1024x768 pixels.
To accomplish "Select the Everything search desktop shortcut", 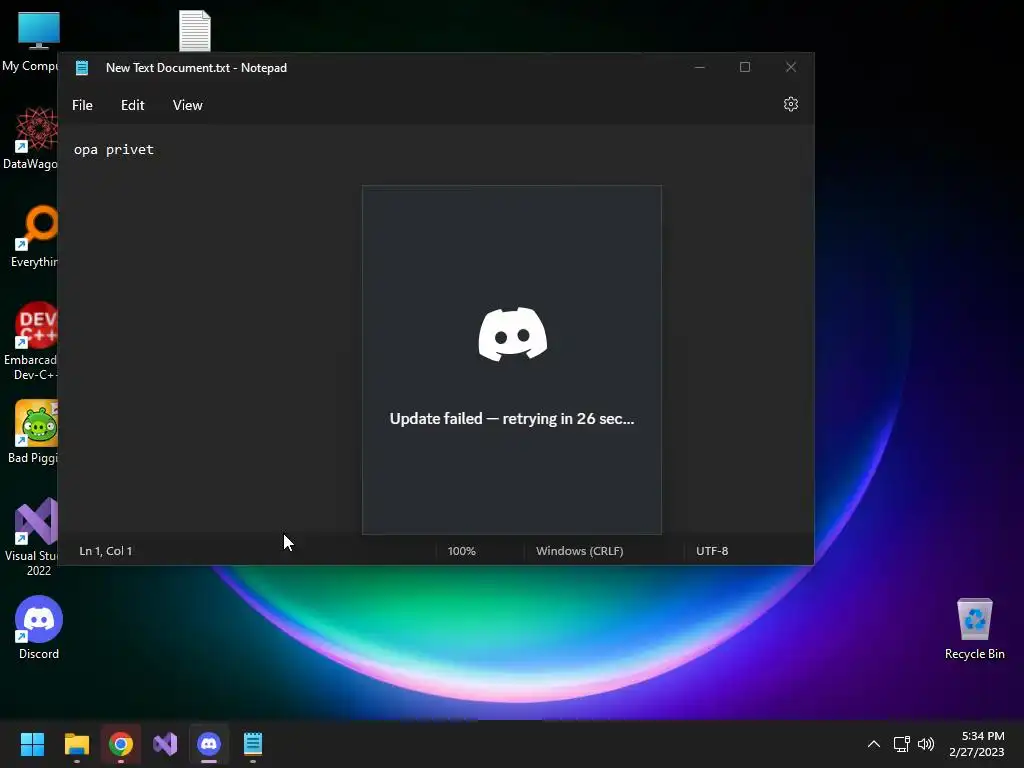I will pos(34,236).
